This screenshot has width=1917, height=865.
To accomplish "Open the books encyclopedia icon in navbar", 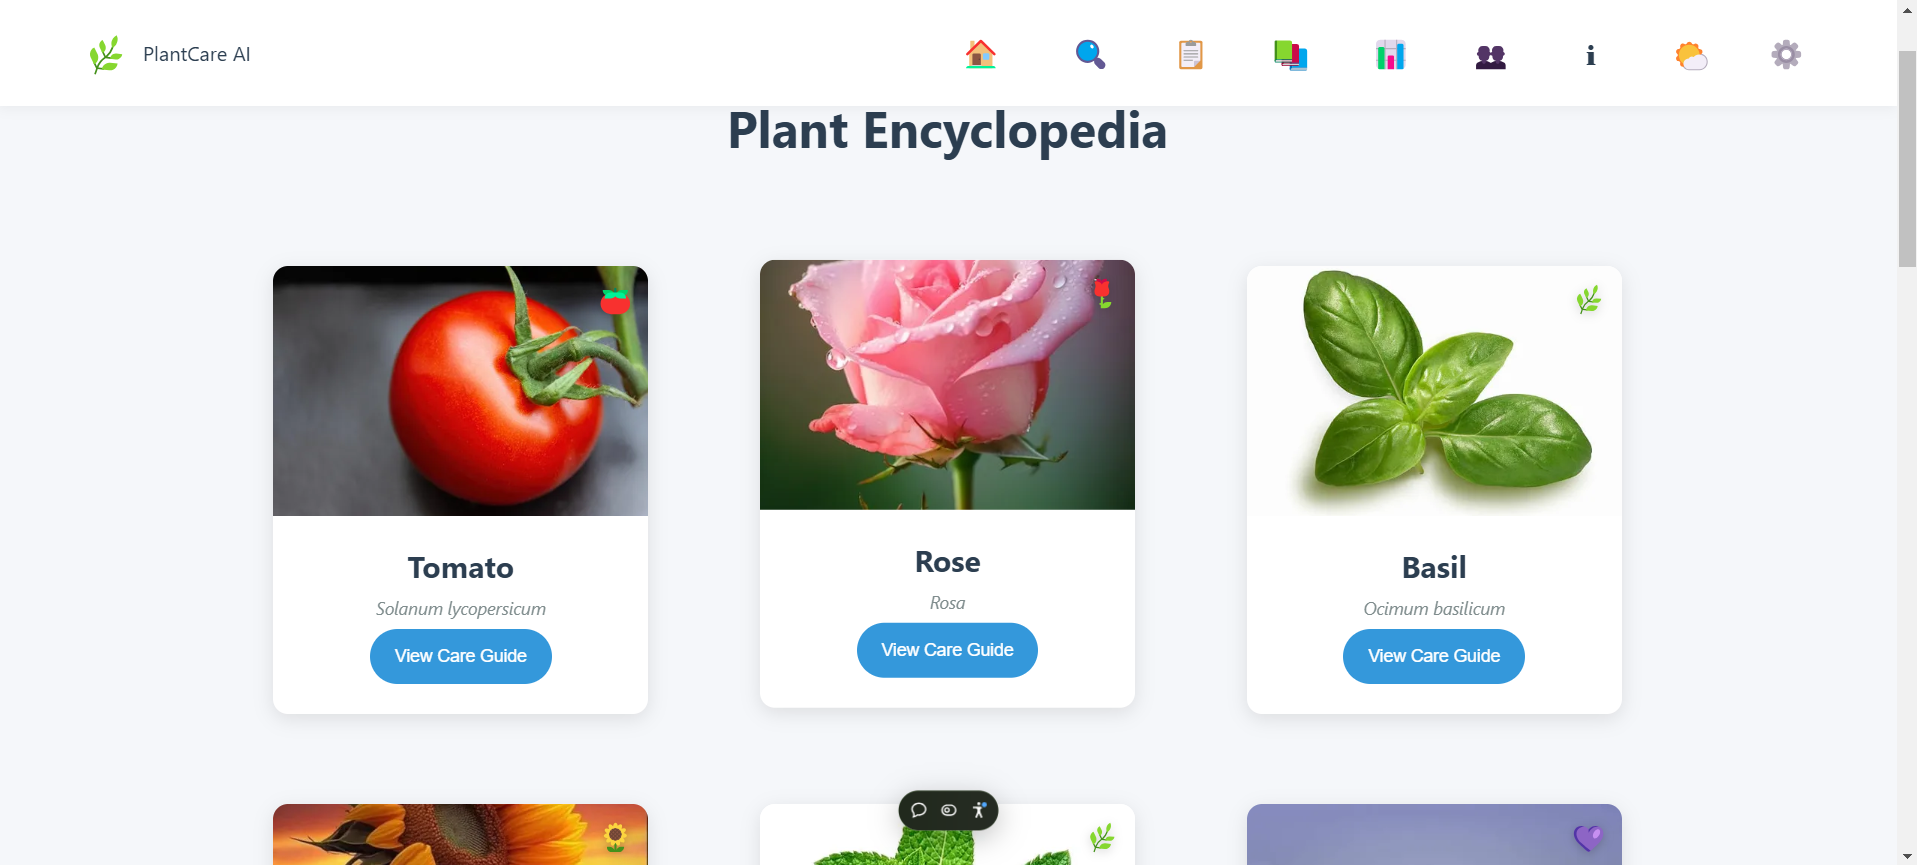I will (1290, 55).
